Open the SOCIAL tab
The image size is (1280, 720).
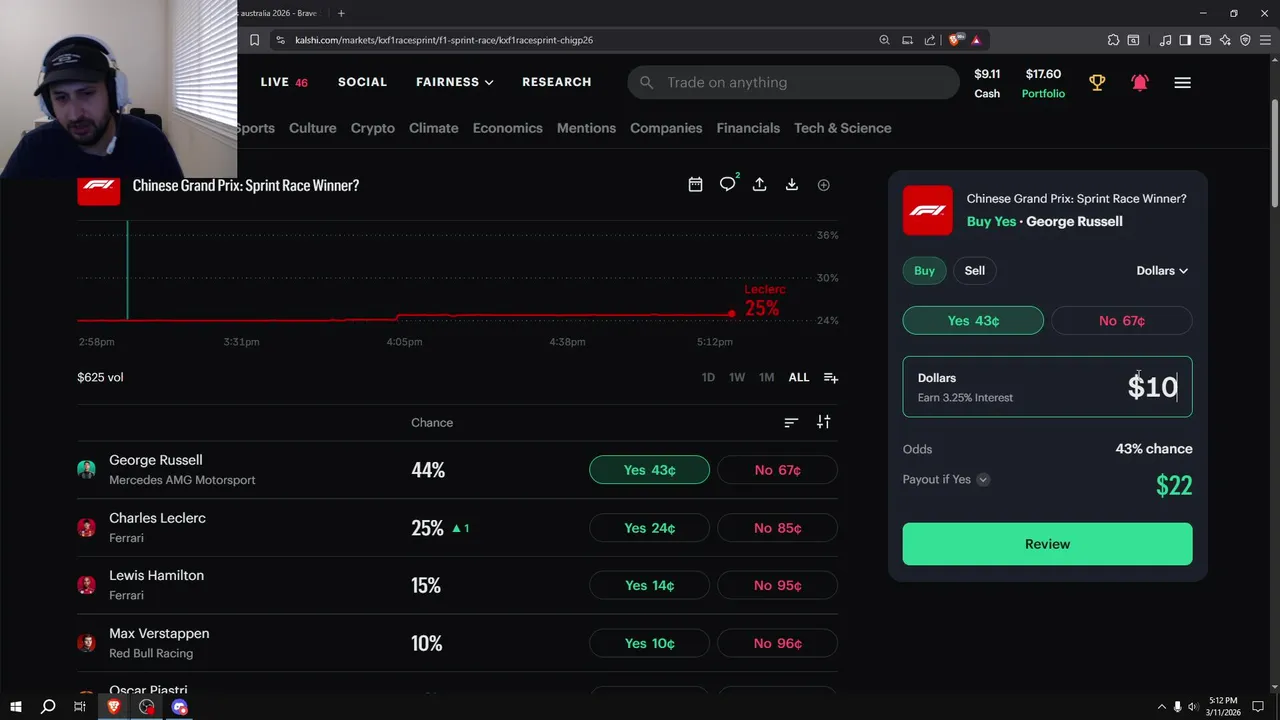(x=362, y=82)
